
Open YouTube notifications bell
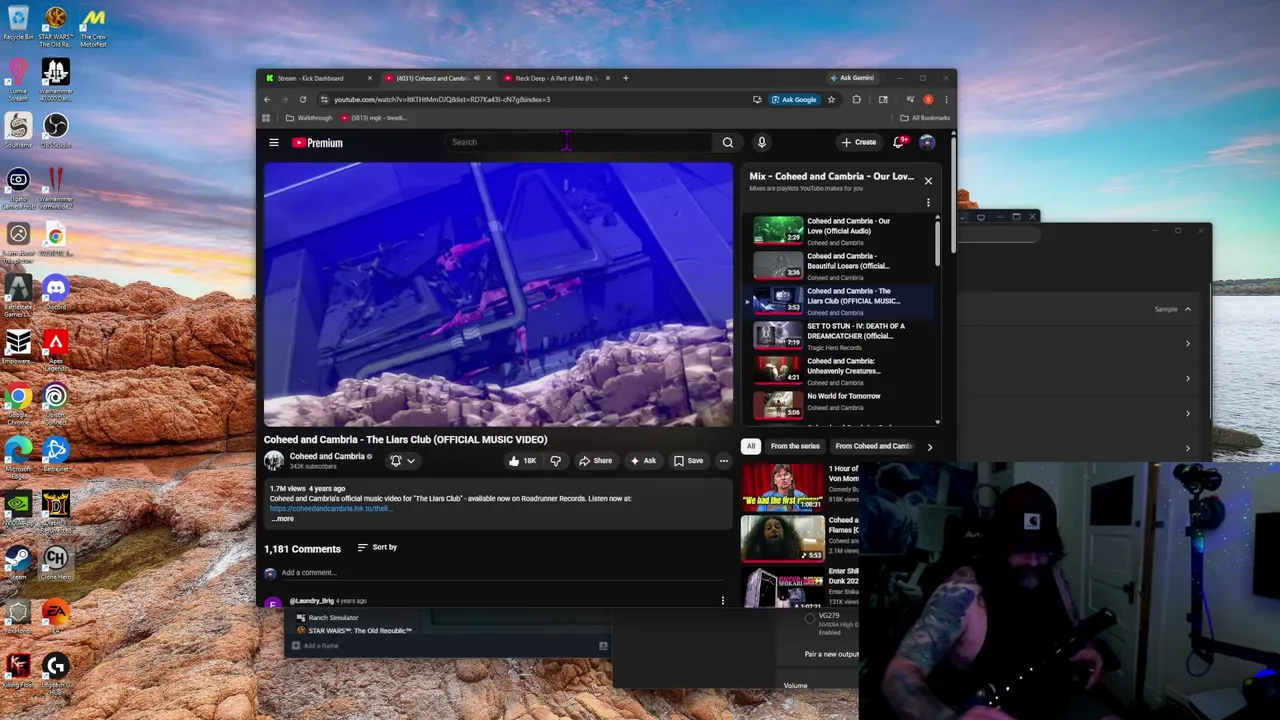(x=899, y=142)
